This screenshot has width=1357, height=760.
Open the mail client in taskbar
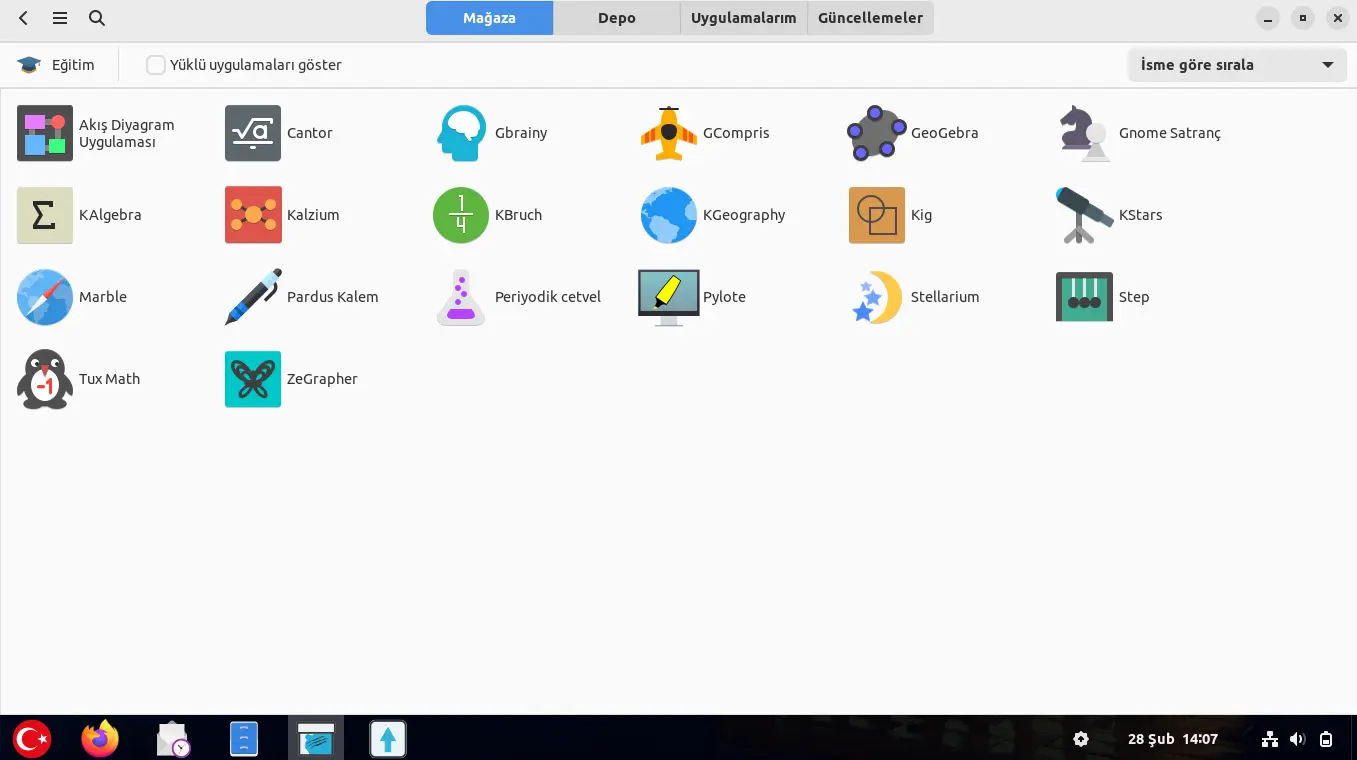173,739
